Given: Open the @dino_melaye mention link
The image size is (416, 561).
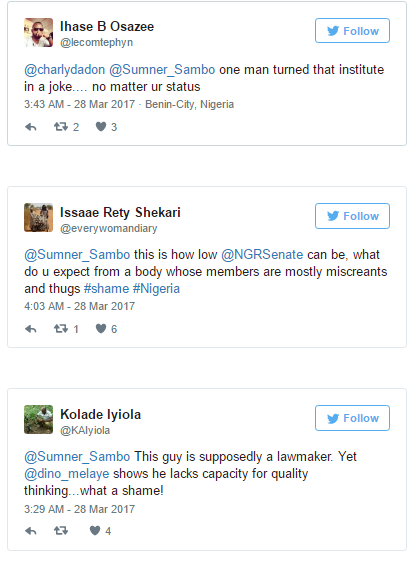Looking at the screenshot, I should (x=67, y=474).
